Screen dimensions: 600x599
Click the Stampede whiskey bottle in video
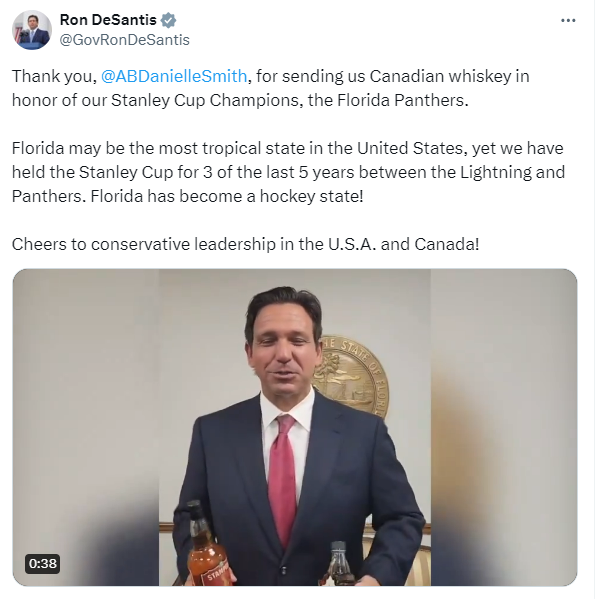click(207, 544)
